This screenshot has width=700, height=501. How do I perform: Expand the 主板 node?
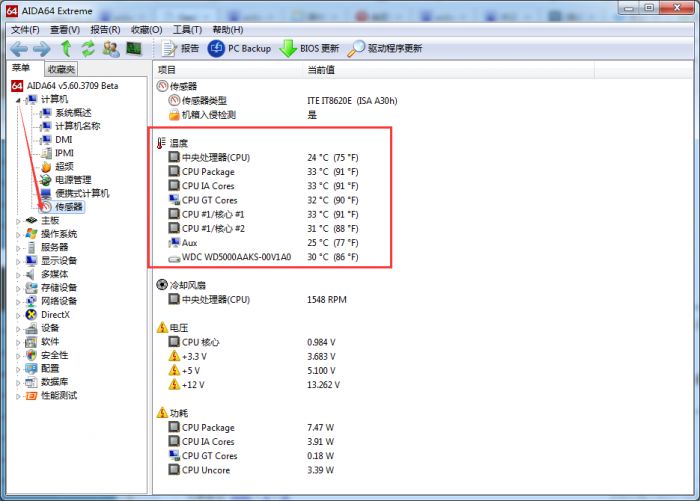tap(18, 221)
